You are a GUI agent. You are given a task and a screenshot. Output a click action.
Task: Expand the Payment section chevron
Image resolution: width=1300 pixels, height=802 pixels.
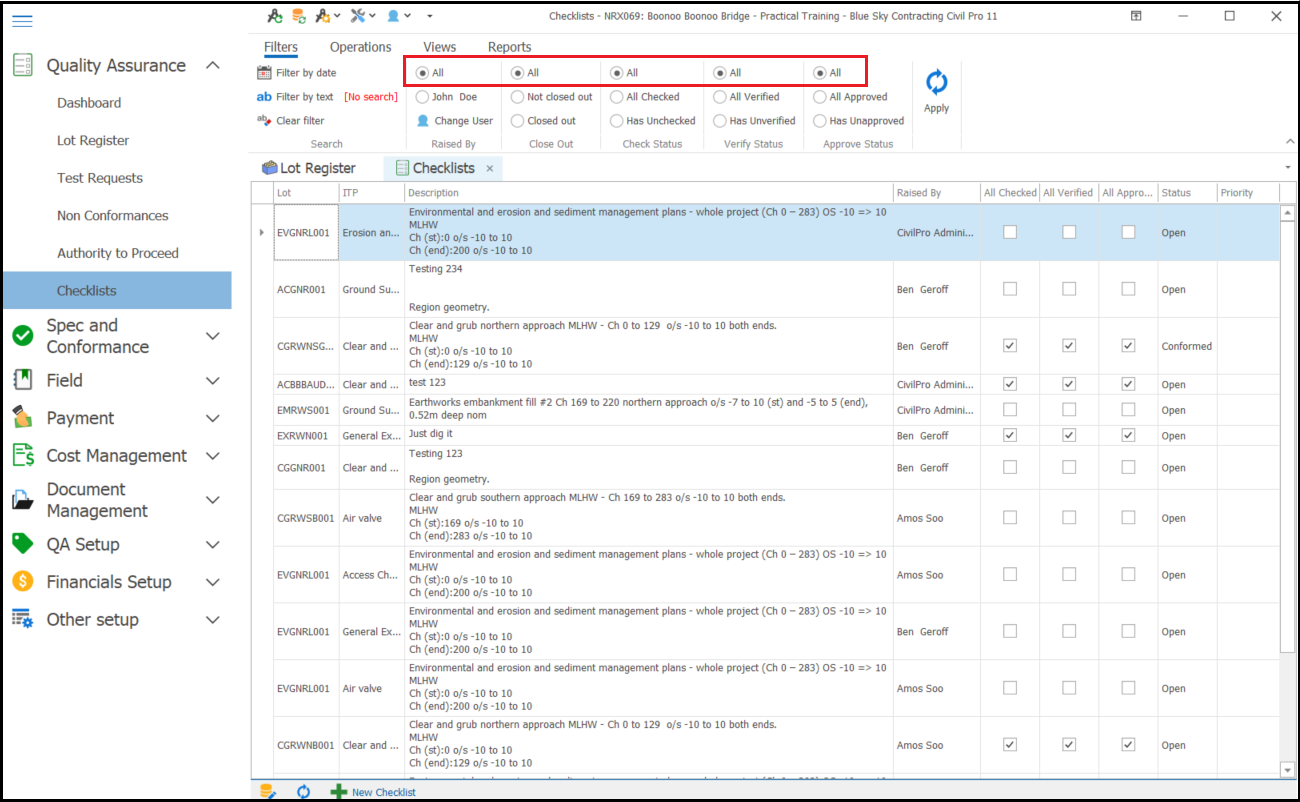(x=212, y=418)
